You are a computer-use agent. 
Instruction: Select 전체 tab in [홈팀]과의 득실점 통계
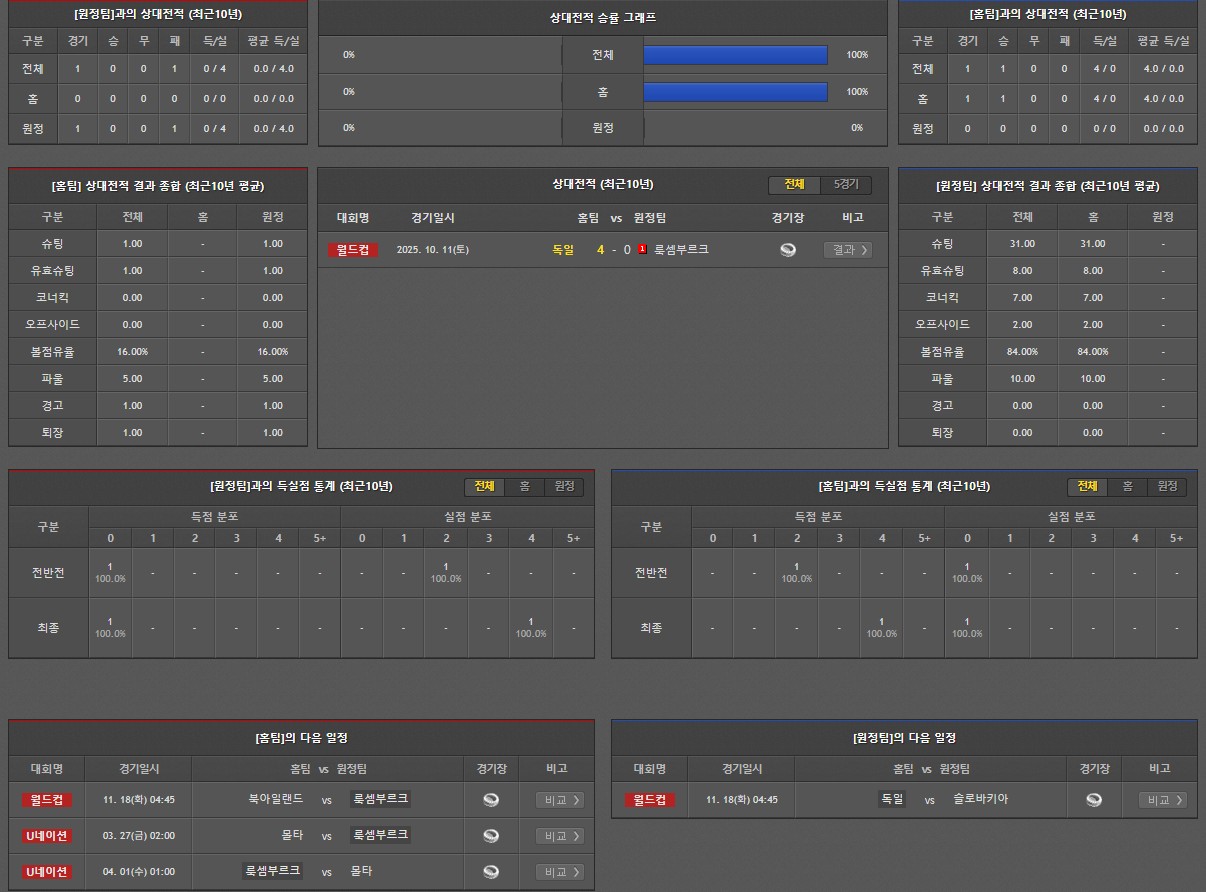point(1087,486)
